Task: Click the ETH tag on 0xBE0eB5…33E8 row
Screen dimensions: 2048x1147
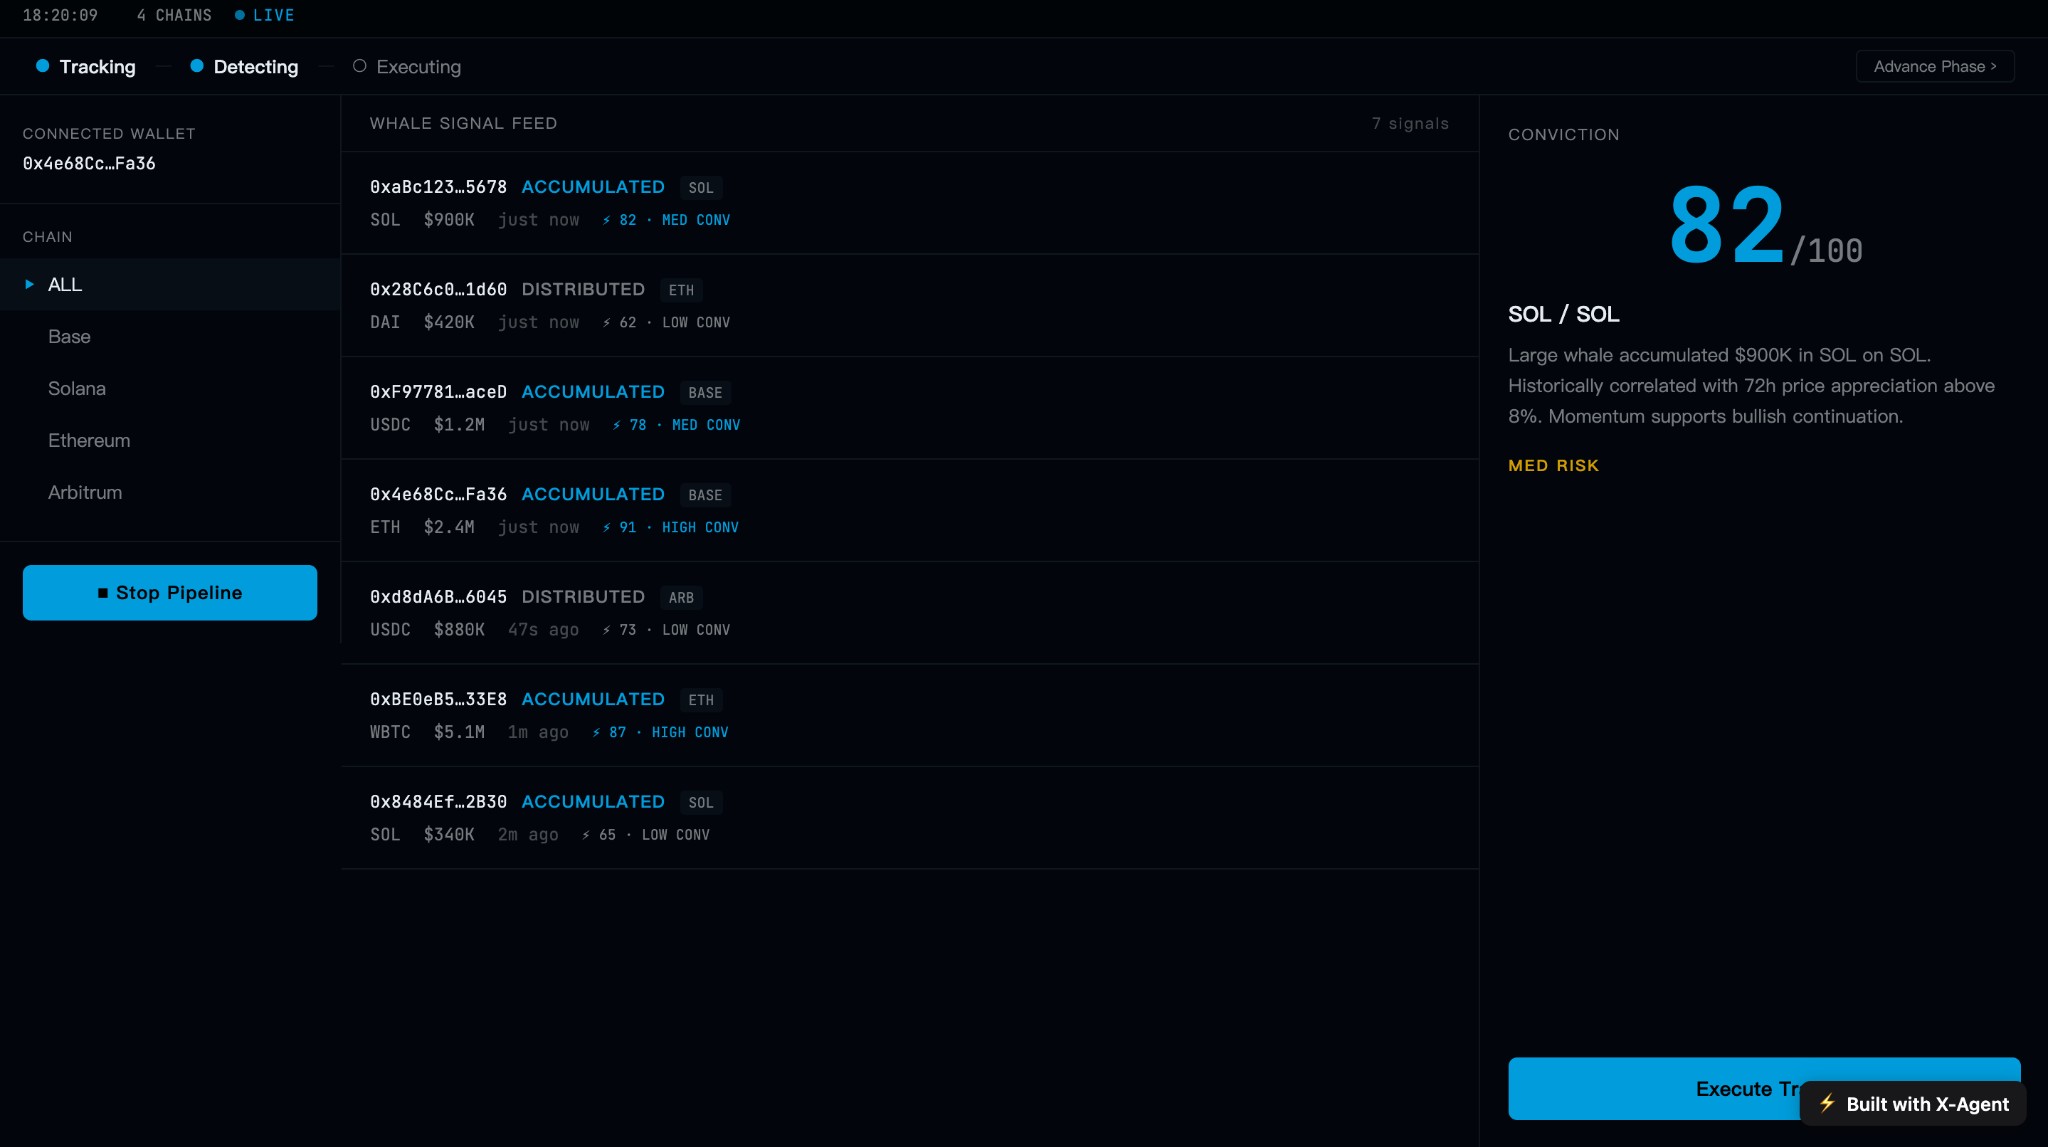Action: tap(701, 700)
